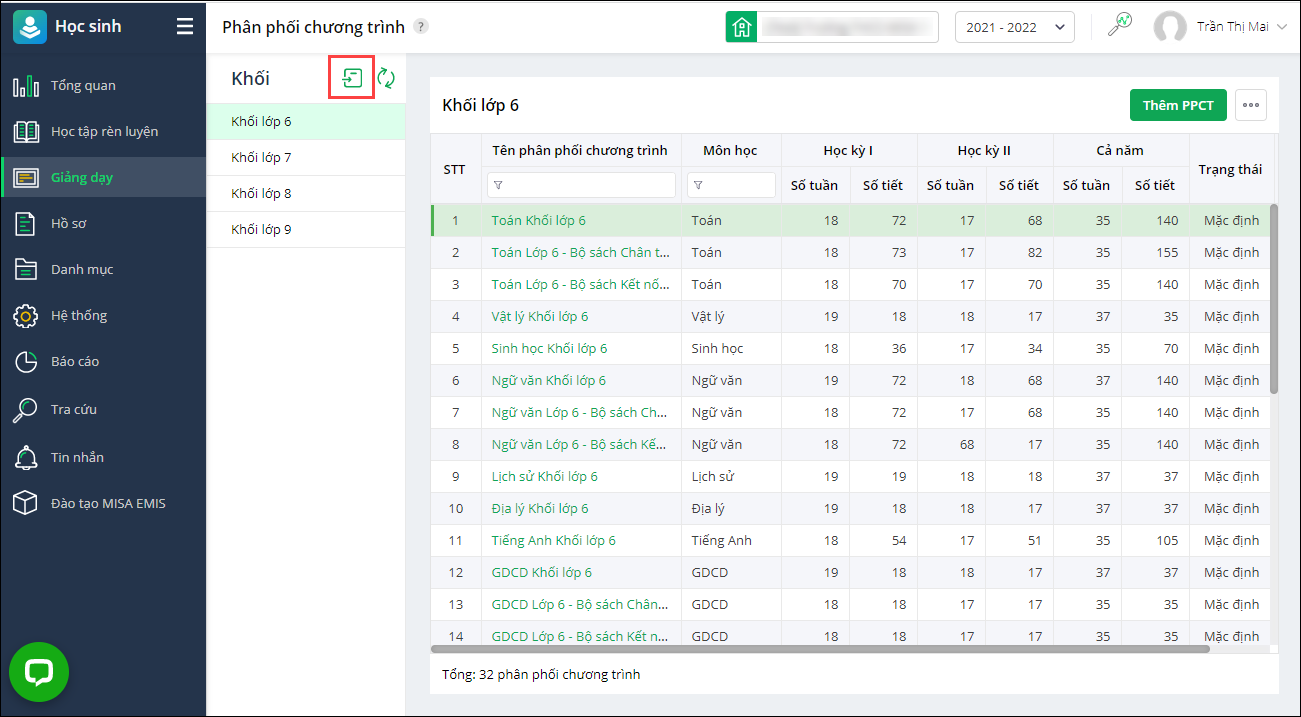
Task: Click the Danh mục folder icon
Action: click(26, 270)
